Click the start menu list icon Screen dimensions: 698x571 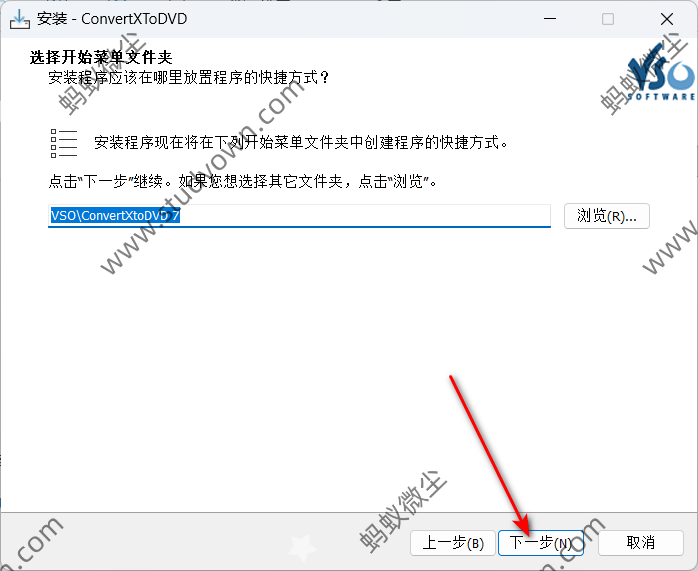(x=64, y=143)
